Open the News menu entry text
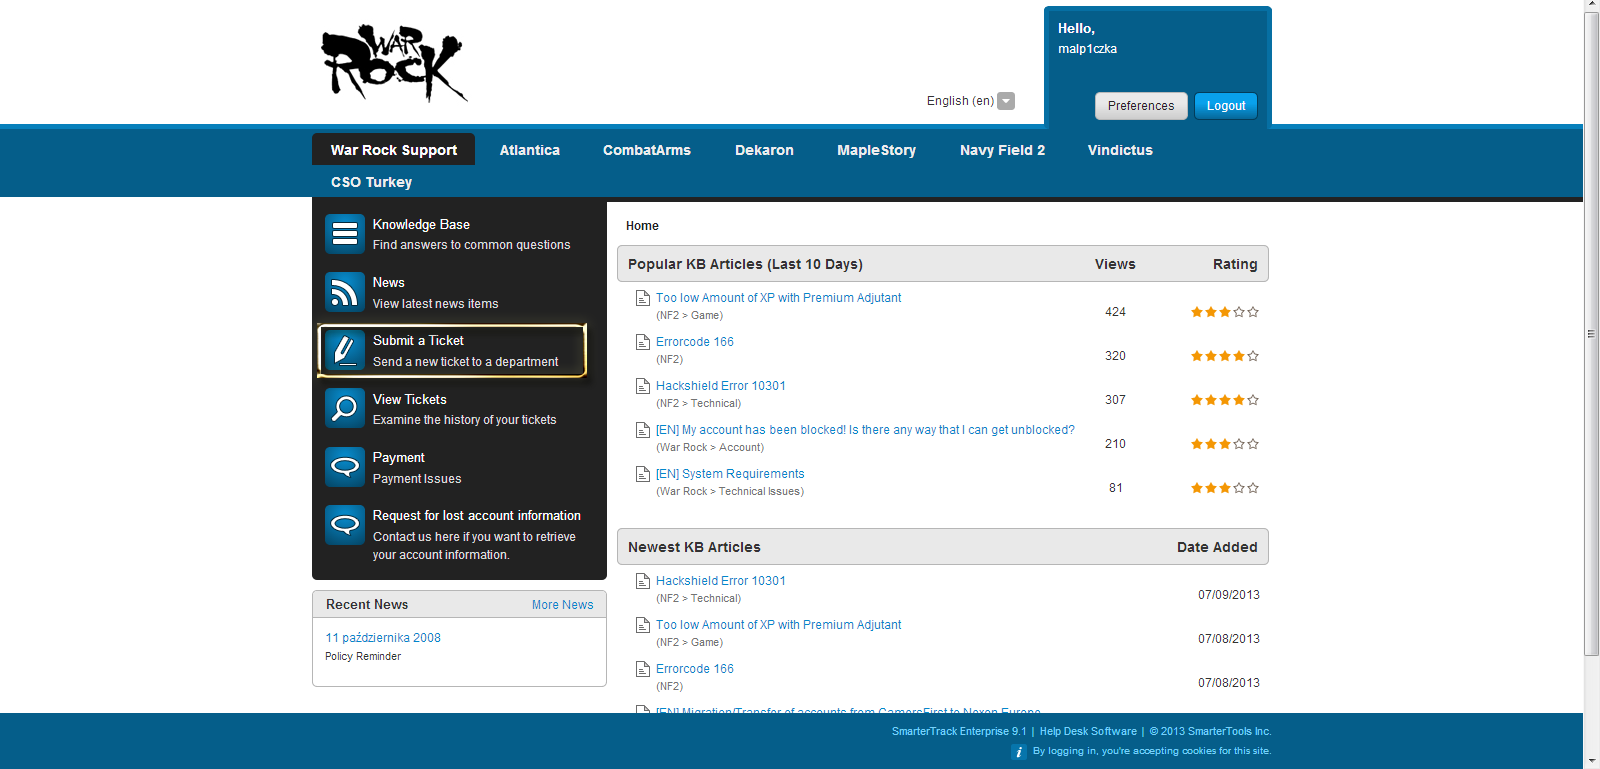 (389, 283)
